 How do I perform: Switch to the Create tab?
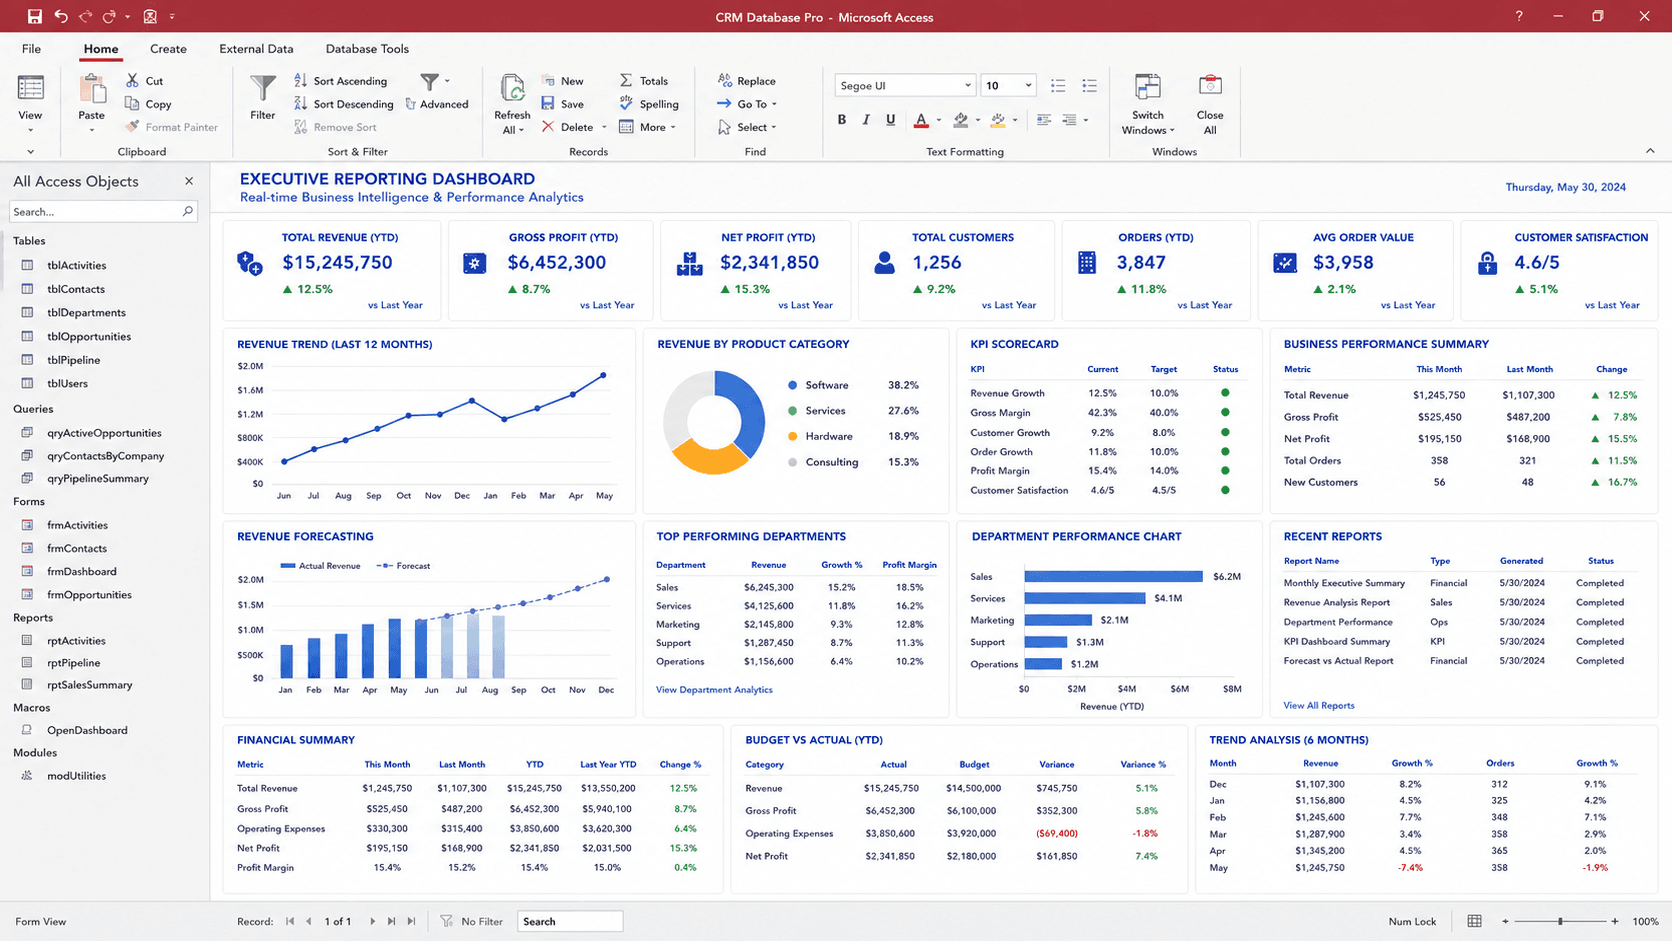168,49
